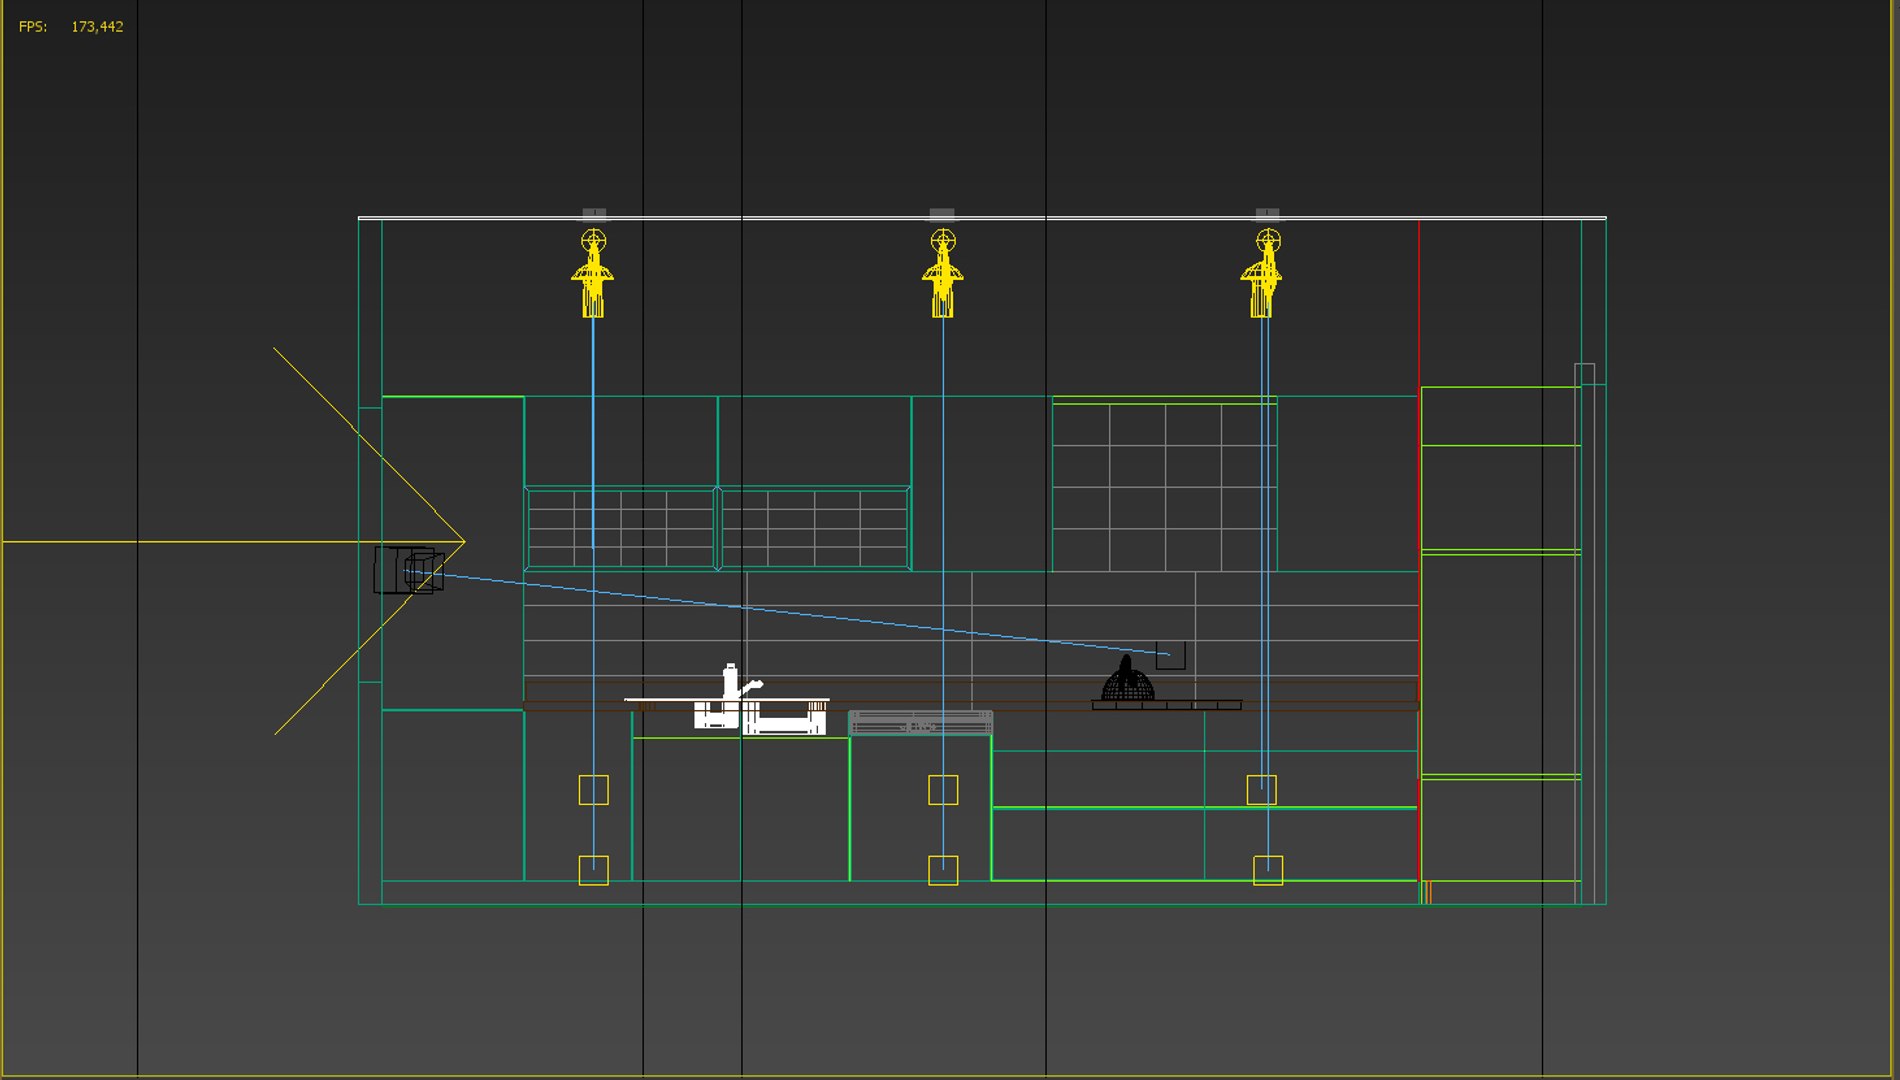
Task: Select the black dome-shaped object on countertop
Action: (1127, 679)
